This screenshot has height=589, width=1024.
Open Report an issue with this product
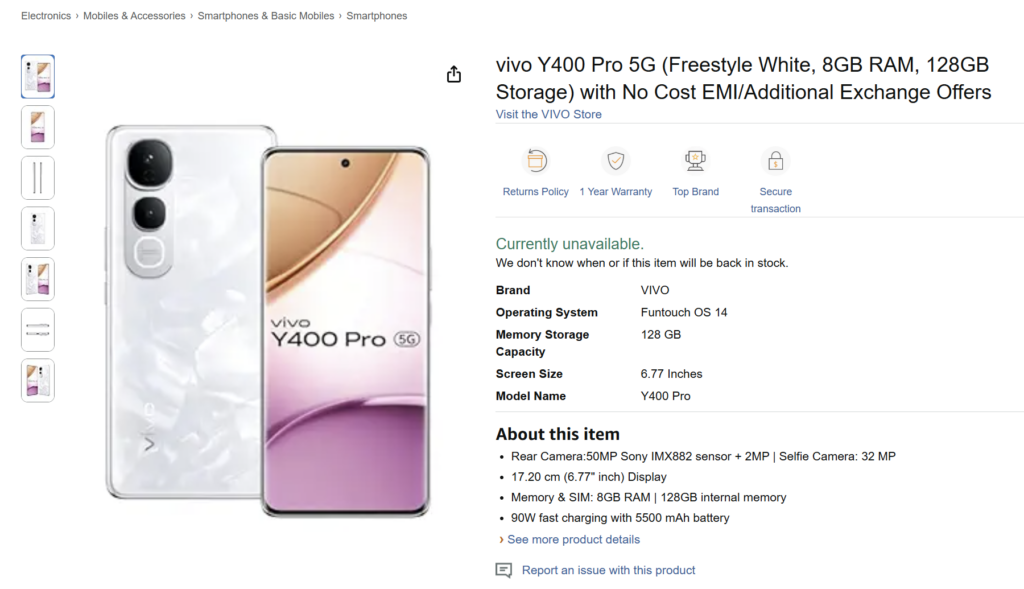click(608, 570)
